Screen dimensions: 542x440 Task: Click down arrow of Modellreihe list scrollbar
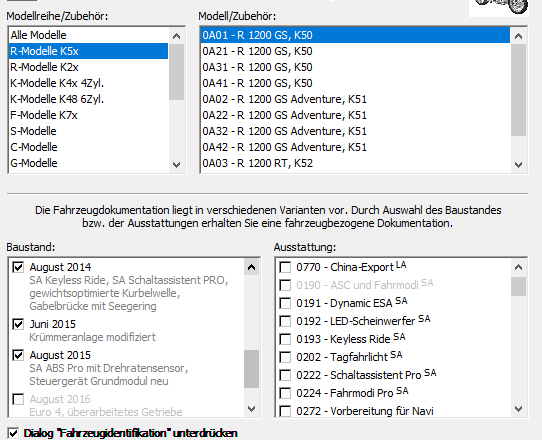pos(177,165)
